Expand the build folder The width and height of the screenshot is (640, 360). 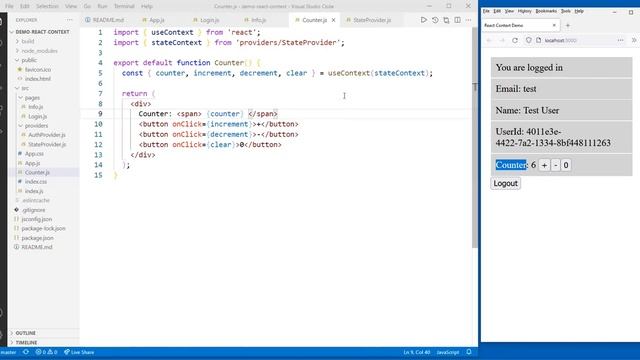tap(27, 41)
